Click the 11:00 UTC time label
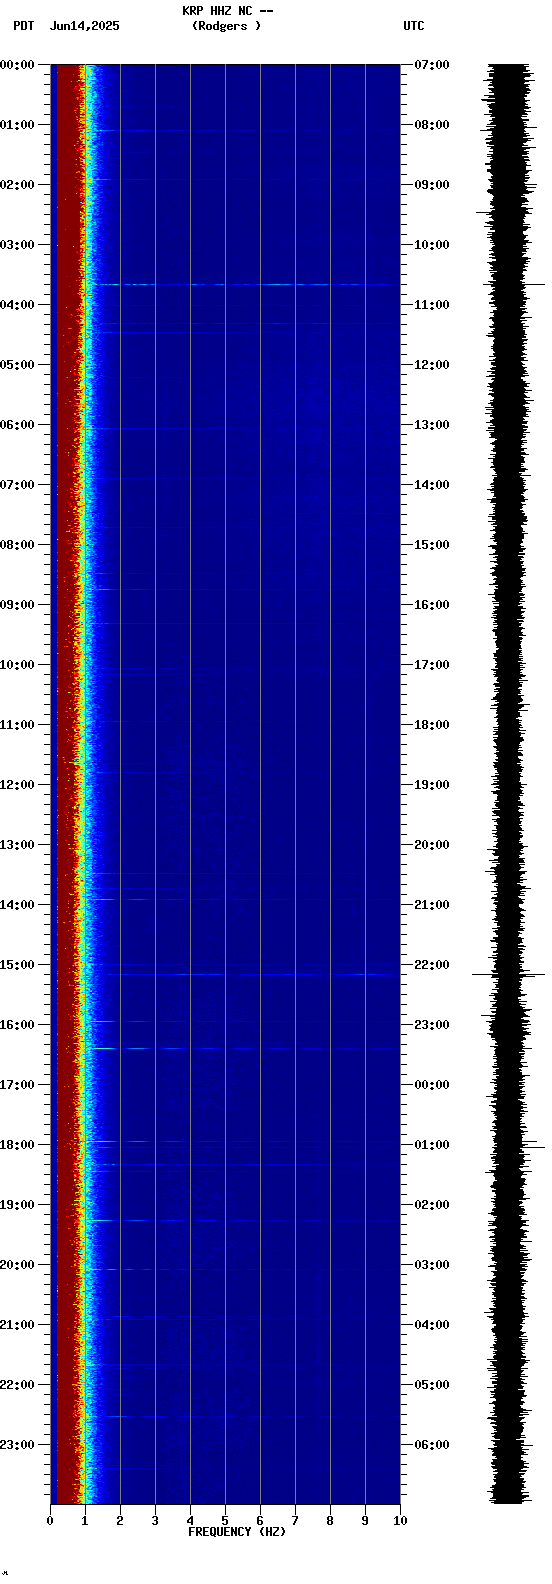This screenshot has height=1584, width=552. coord(432,305)
